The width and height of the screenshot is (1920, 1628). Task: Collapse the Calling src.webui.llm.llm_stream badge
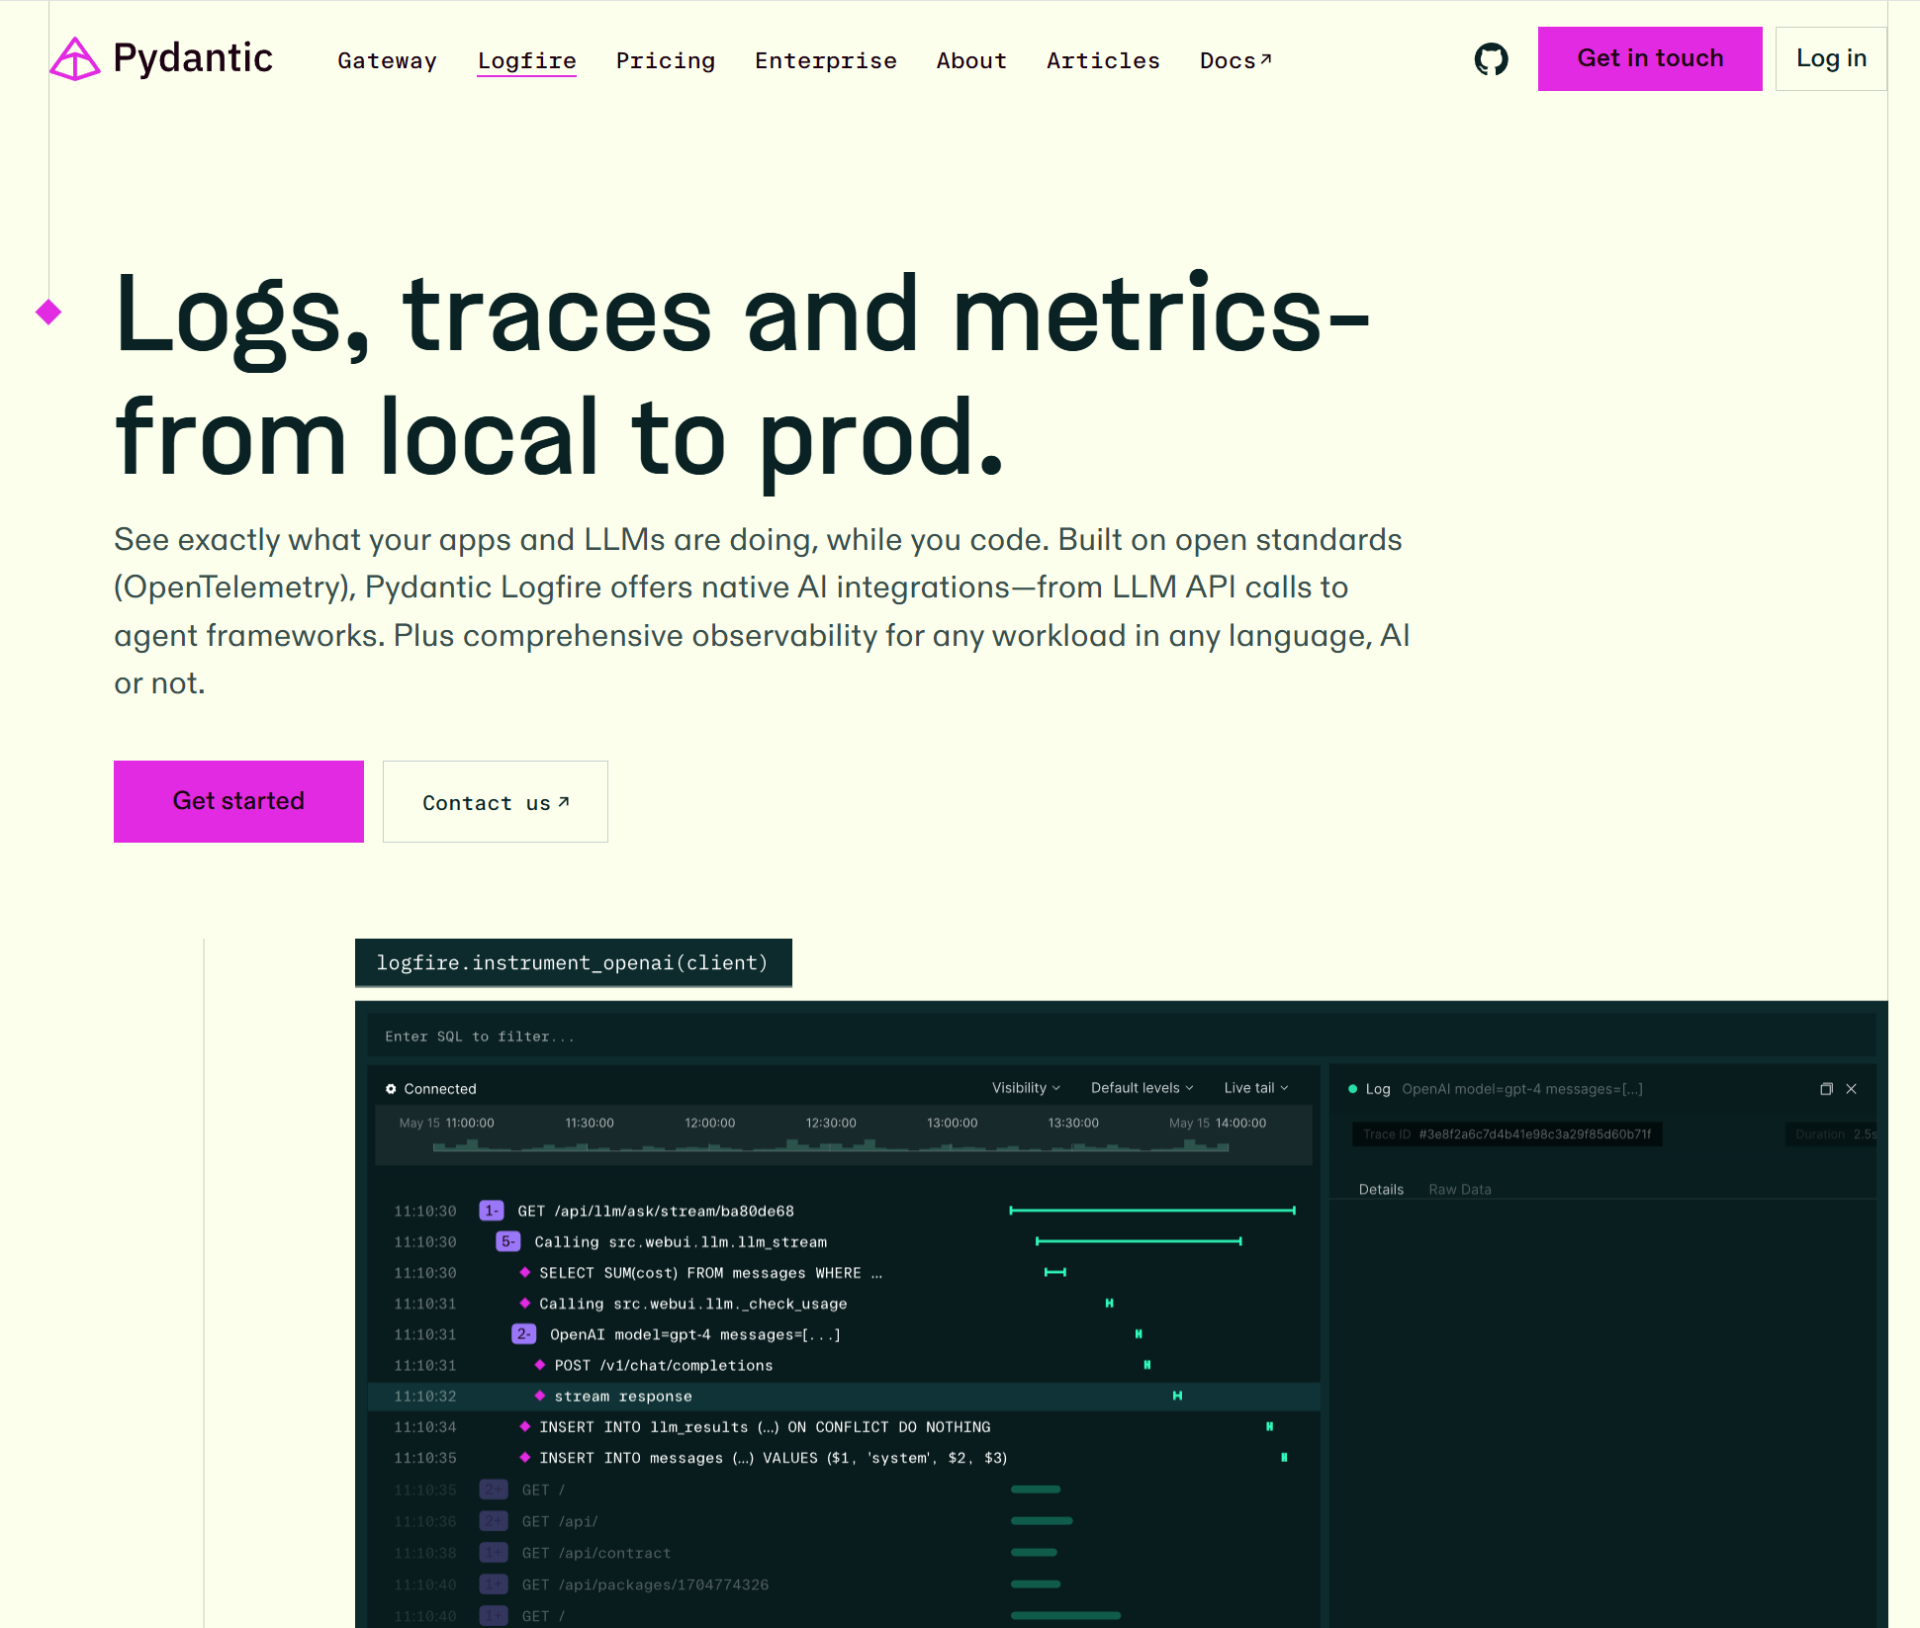point(507,1242)
